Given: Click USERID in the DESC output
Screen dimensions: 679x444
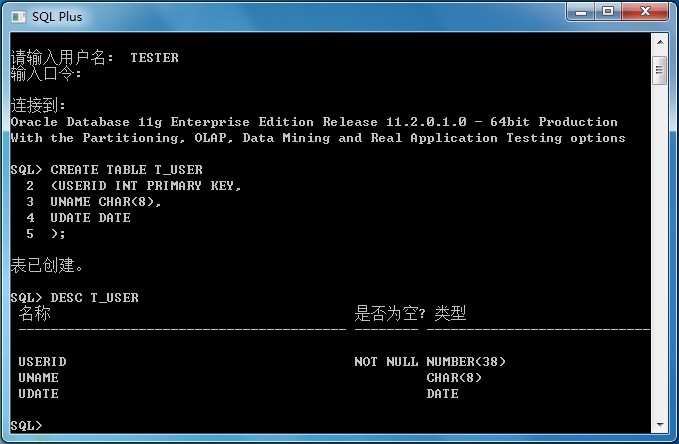Looking at the screenshot, I should click(42, 362).
